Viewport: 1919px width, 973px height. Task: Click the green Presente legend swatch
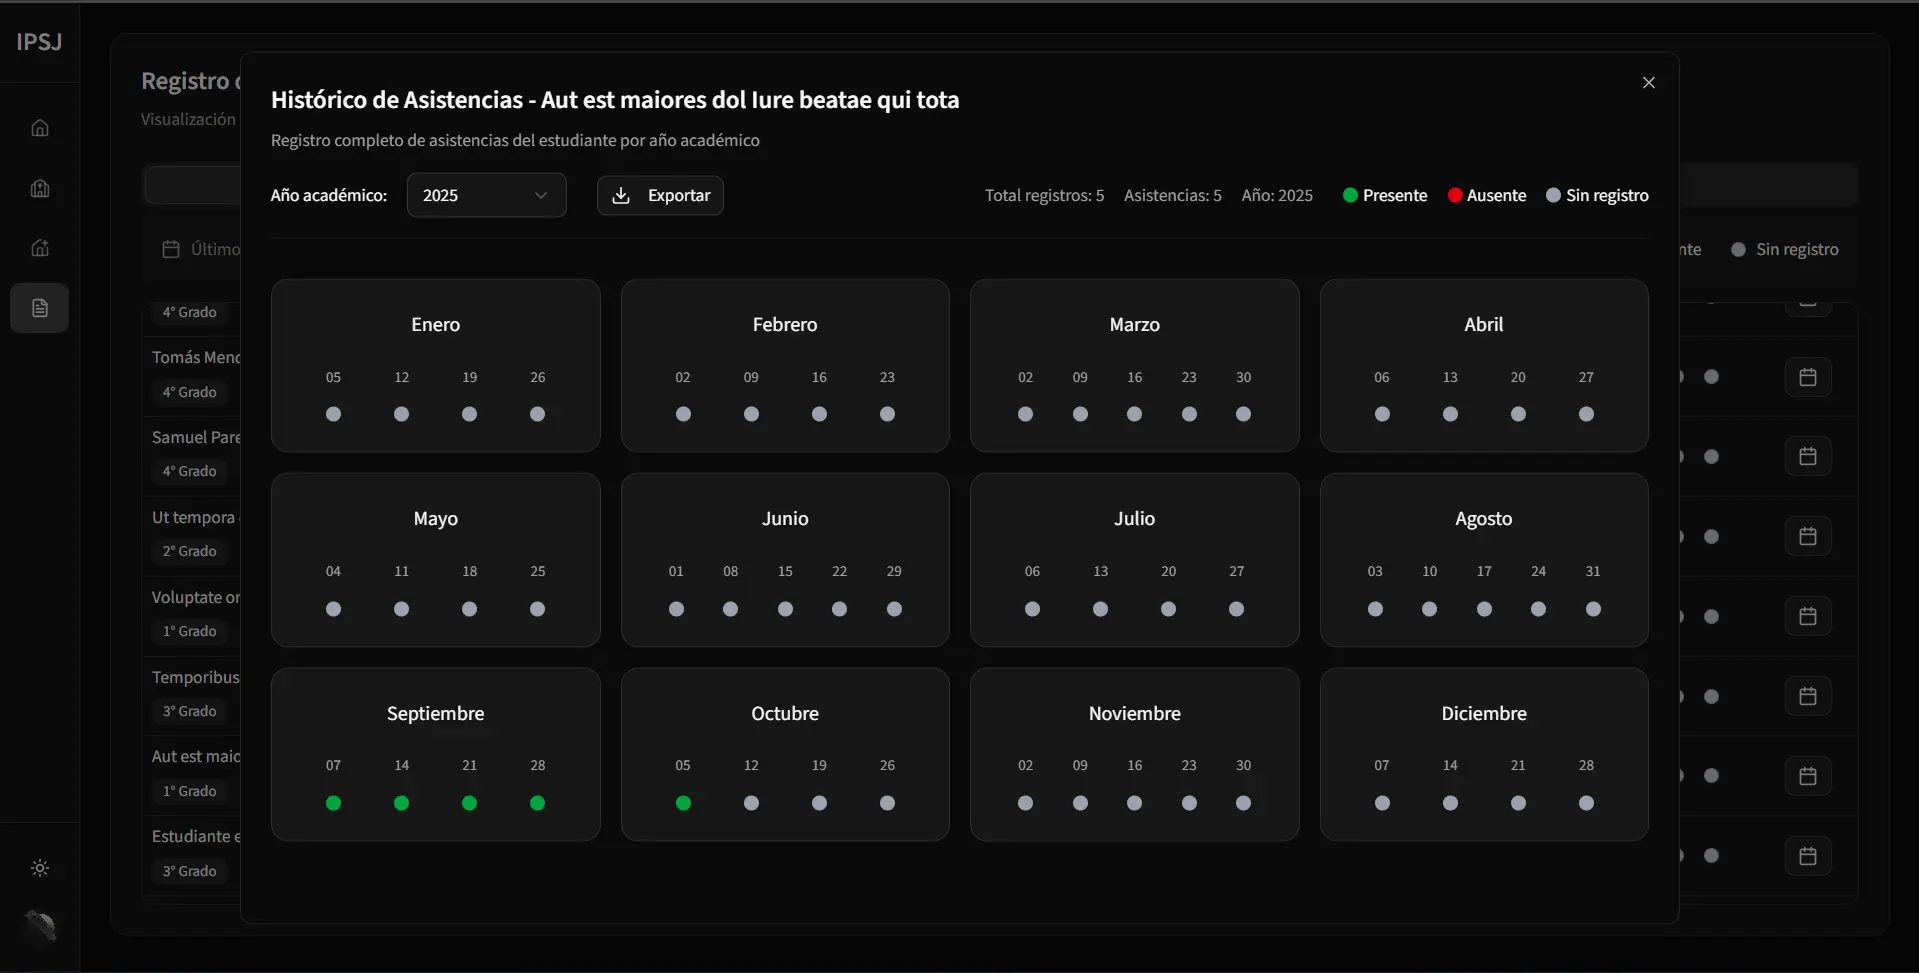(1350, 195)
